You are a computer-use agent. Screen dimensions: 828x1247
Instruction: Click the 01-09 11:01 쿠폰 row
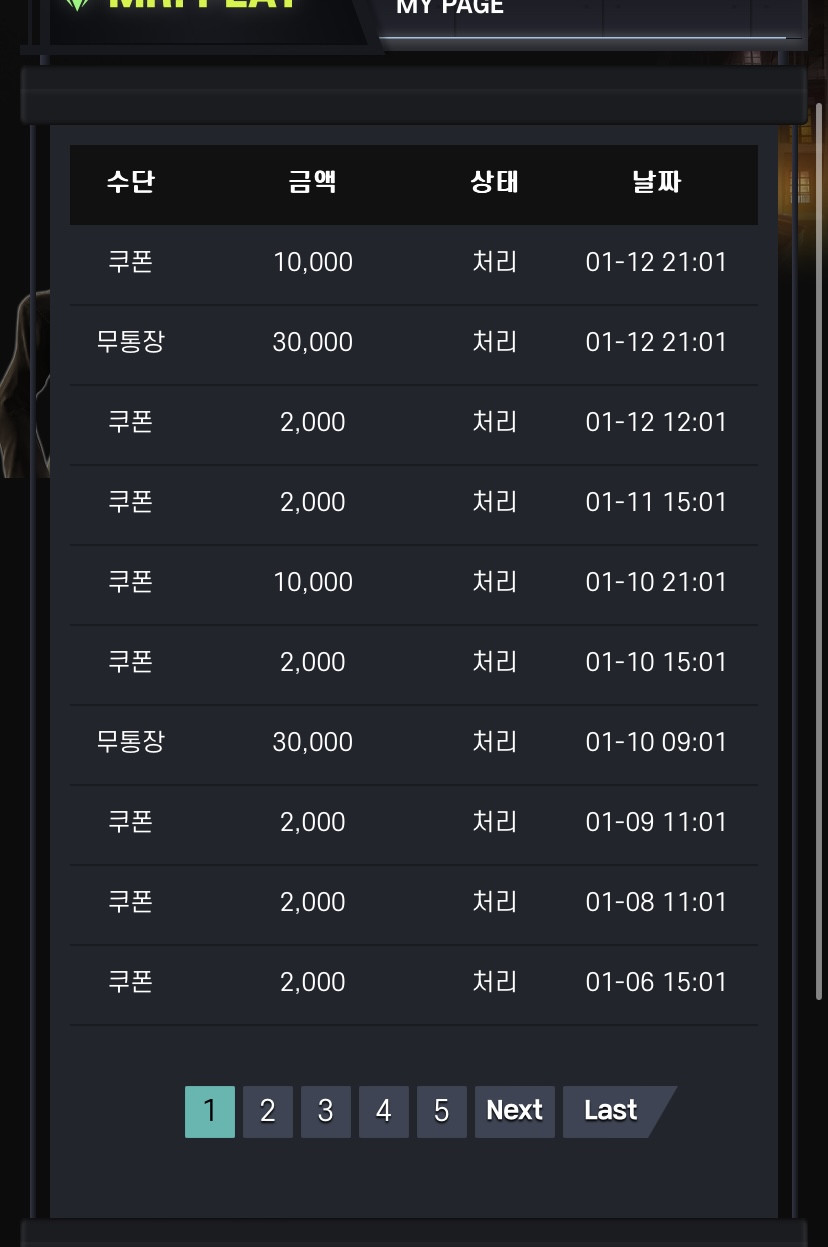pos(414,824)
